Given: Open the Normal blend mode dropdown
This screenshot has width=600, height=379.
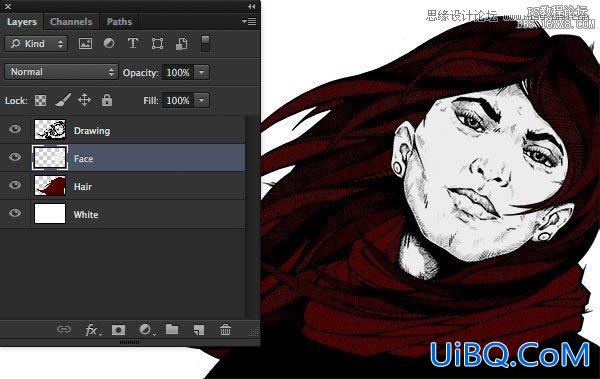Looking at the screenshot, I should pyautogui.click(x=61, y=72).
